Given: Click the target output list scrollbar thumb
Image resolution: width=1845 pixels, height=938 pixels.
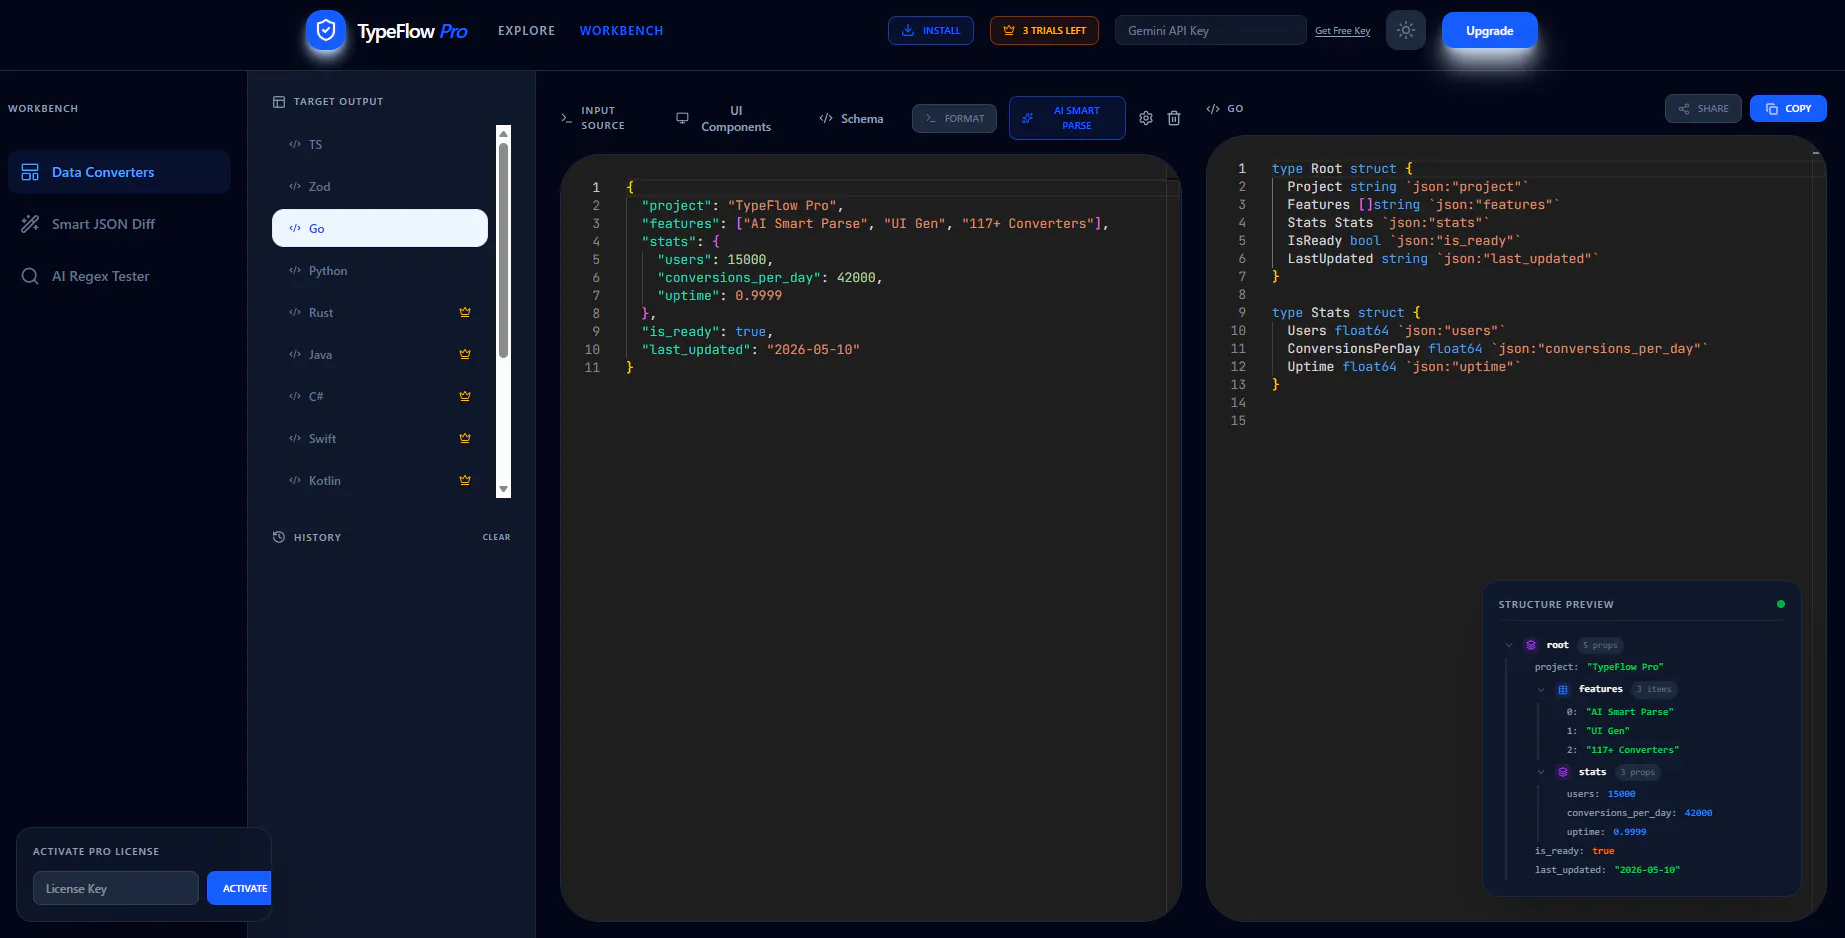Looking at the screenshot, I should (504, 250).
